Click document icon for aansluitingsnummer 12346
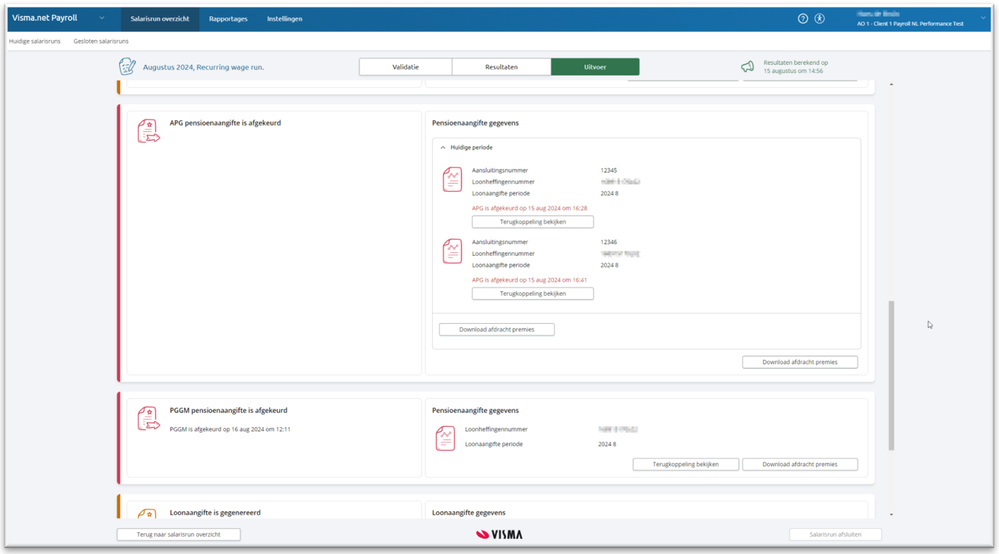 click(452, 251)
